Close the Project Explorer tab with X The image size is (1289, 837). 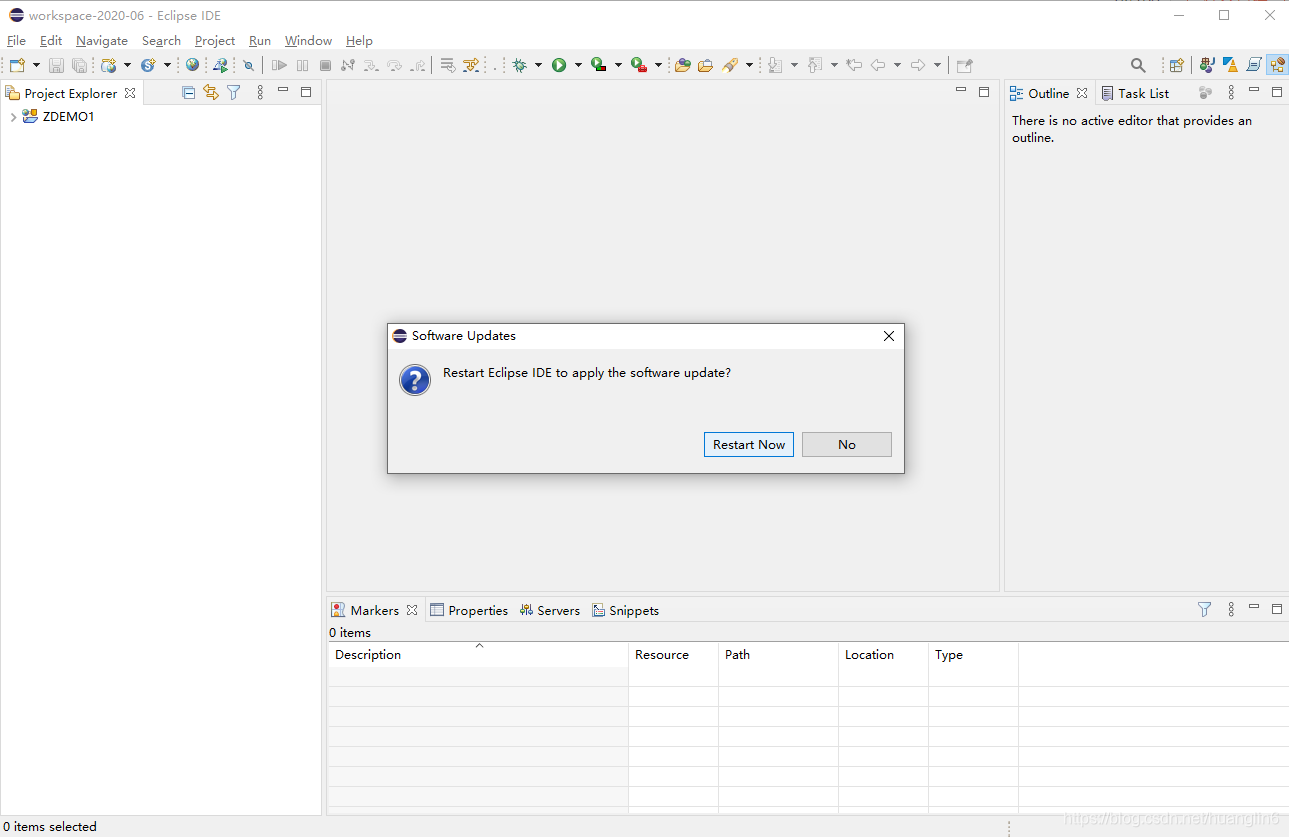(130, 93)
